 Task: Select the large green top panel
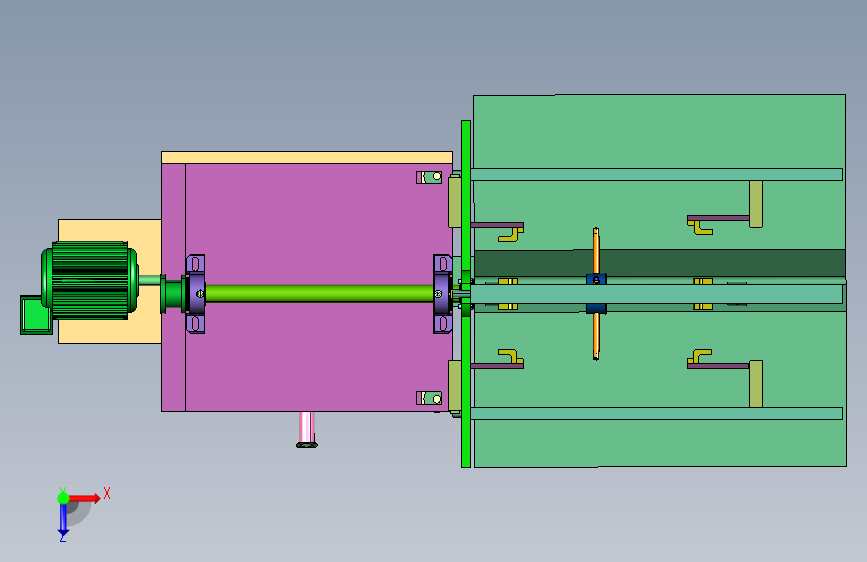pyautogui.click(x=659, y=131)
